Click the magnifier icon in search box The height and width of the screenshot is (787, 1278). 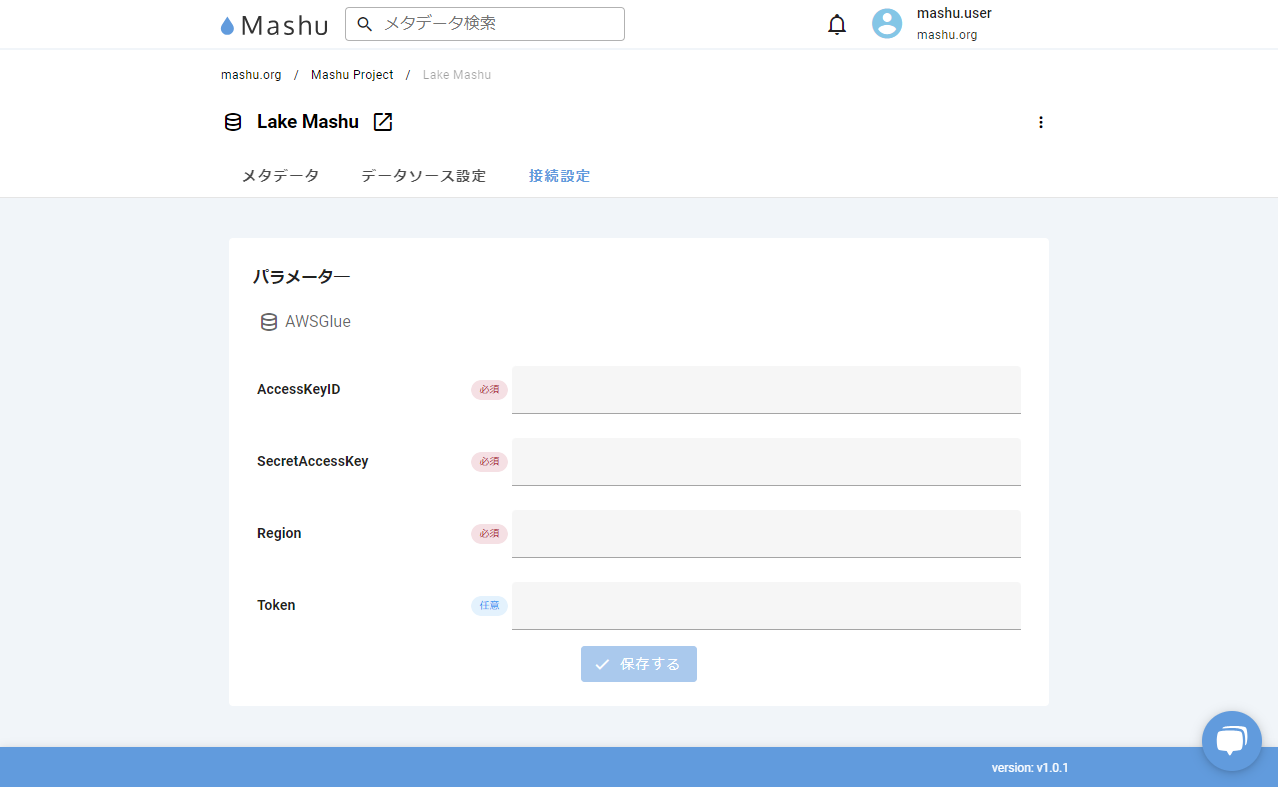[365, 24]
